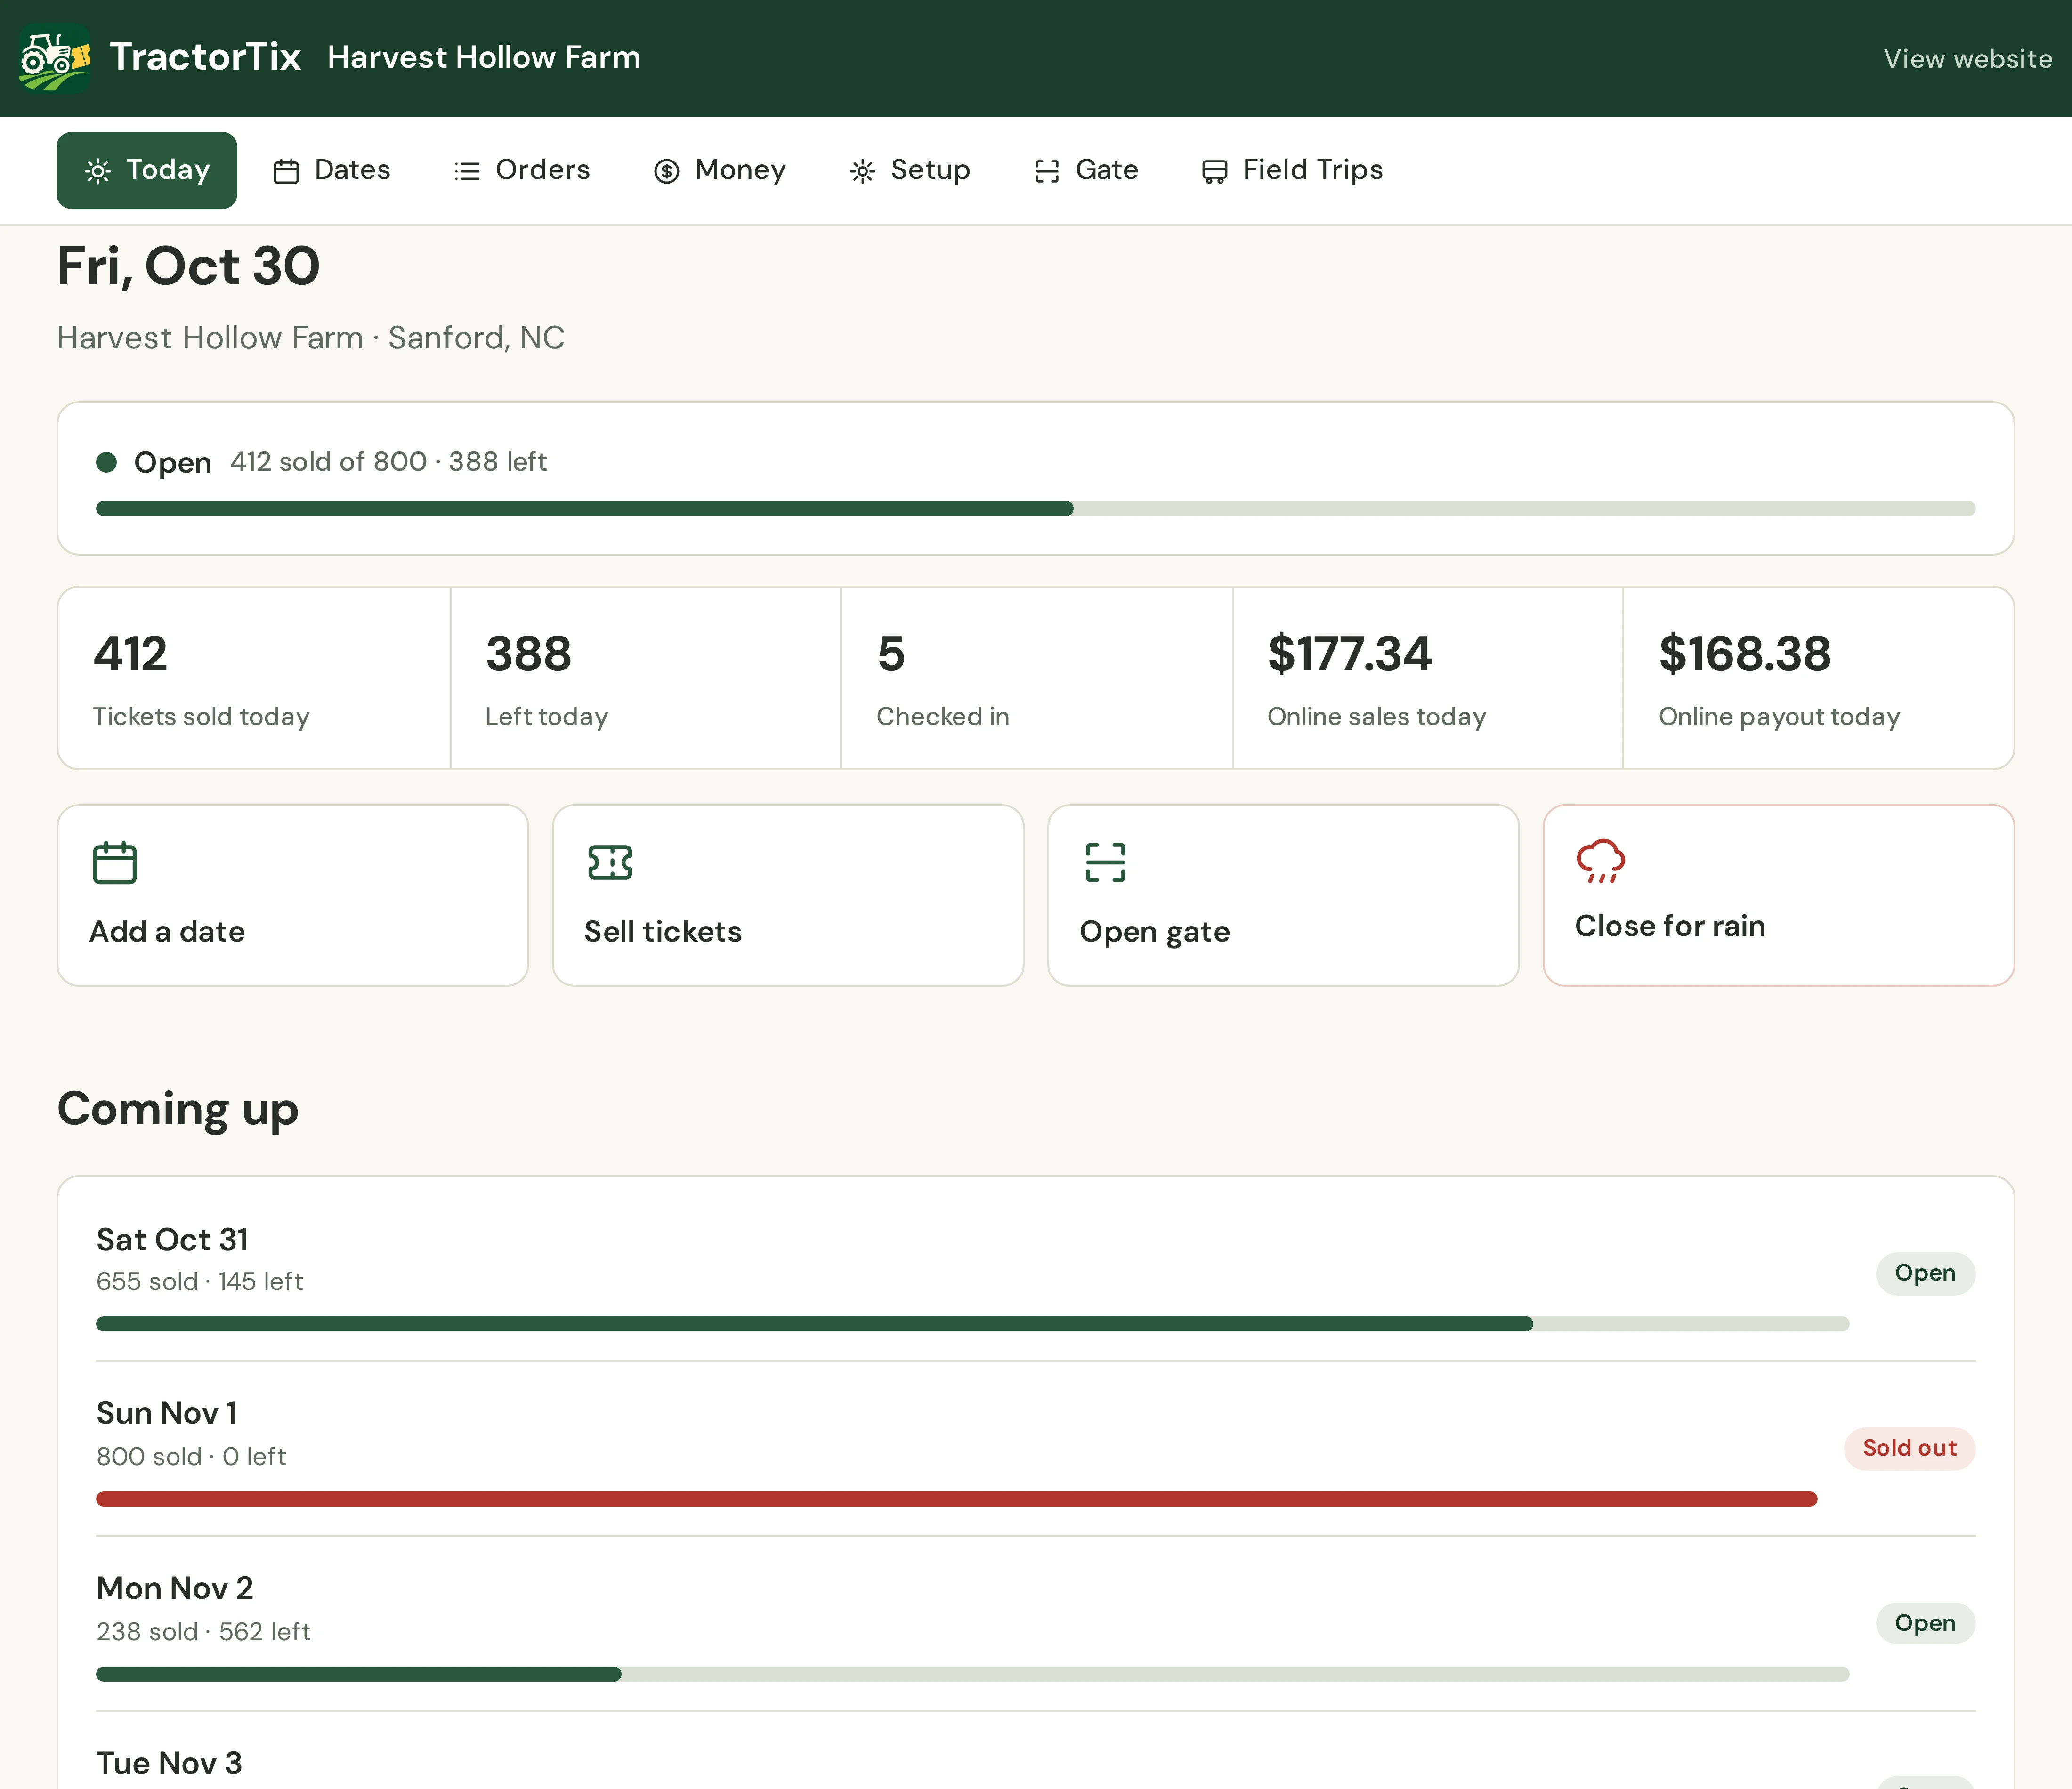
Task: Click the calendar icon beside Dates
Action: (x=286, y=171)
